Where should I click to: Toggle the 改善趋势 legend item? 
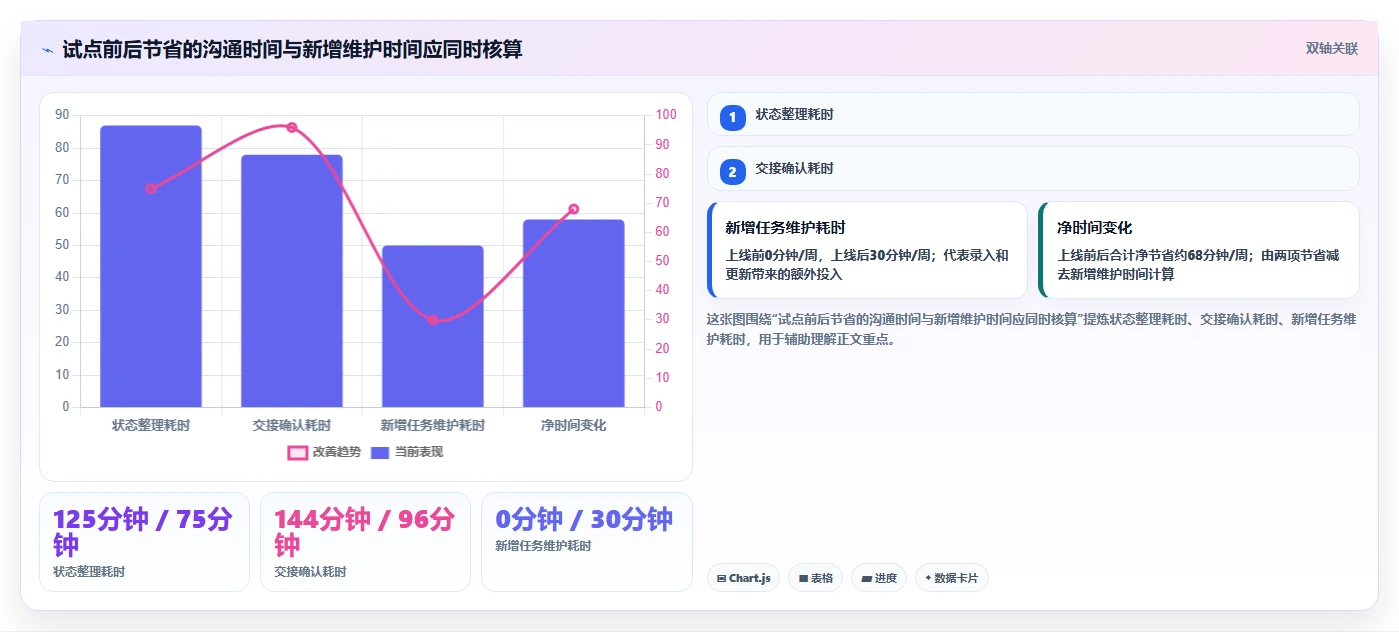[x=324, y=452]
